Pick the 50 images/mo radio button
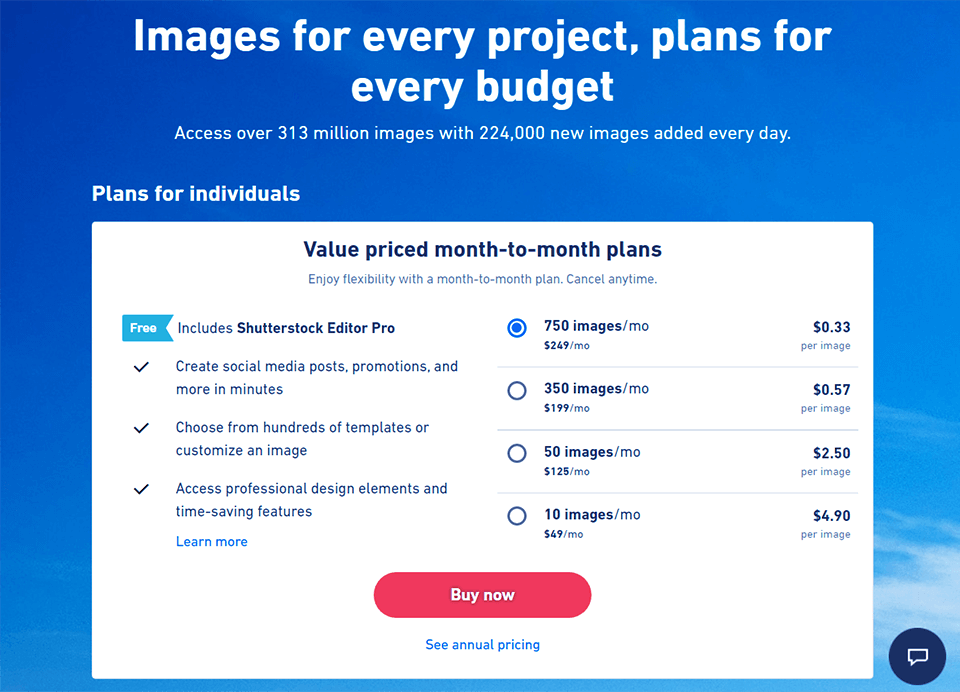 pyautogui.click(x=517, y=453)
